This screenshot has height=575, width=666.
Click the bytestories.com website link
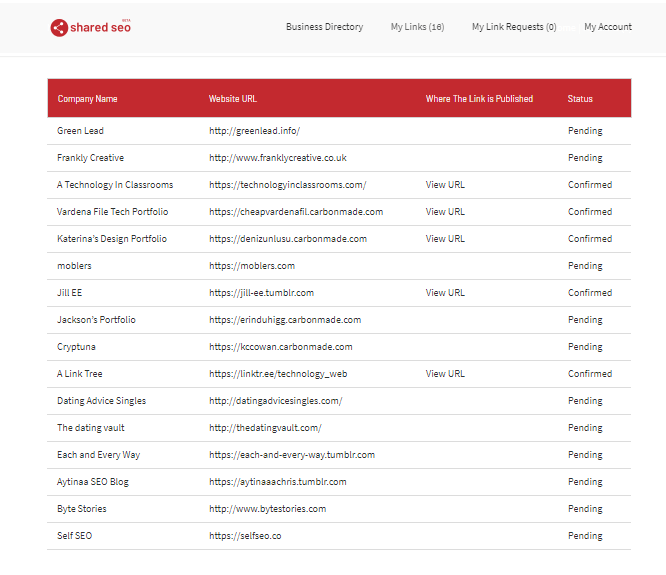tap(267, 509)
